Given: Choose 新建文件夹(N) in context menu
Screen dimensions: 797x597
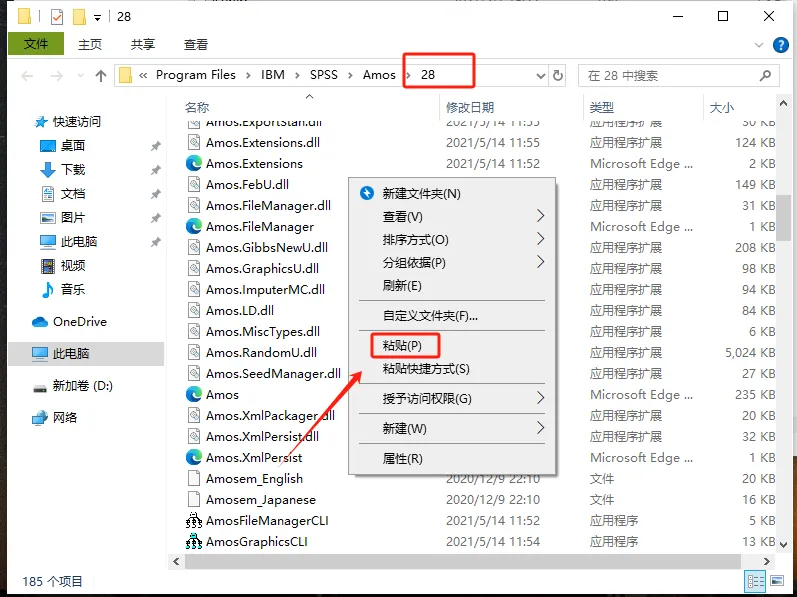Looking at the screenshot, I should [x=421, y=194].
